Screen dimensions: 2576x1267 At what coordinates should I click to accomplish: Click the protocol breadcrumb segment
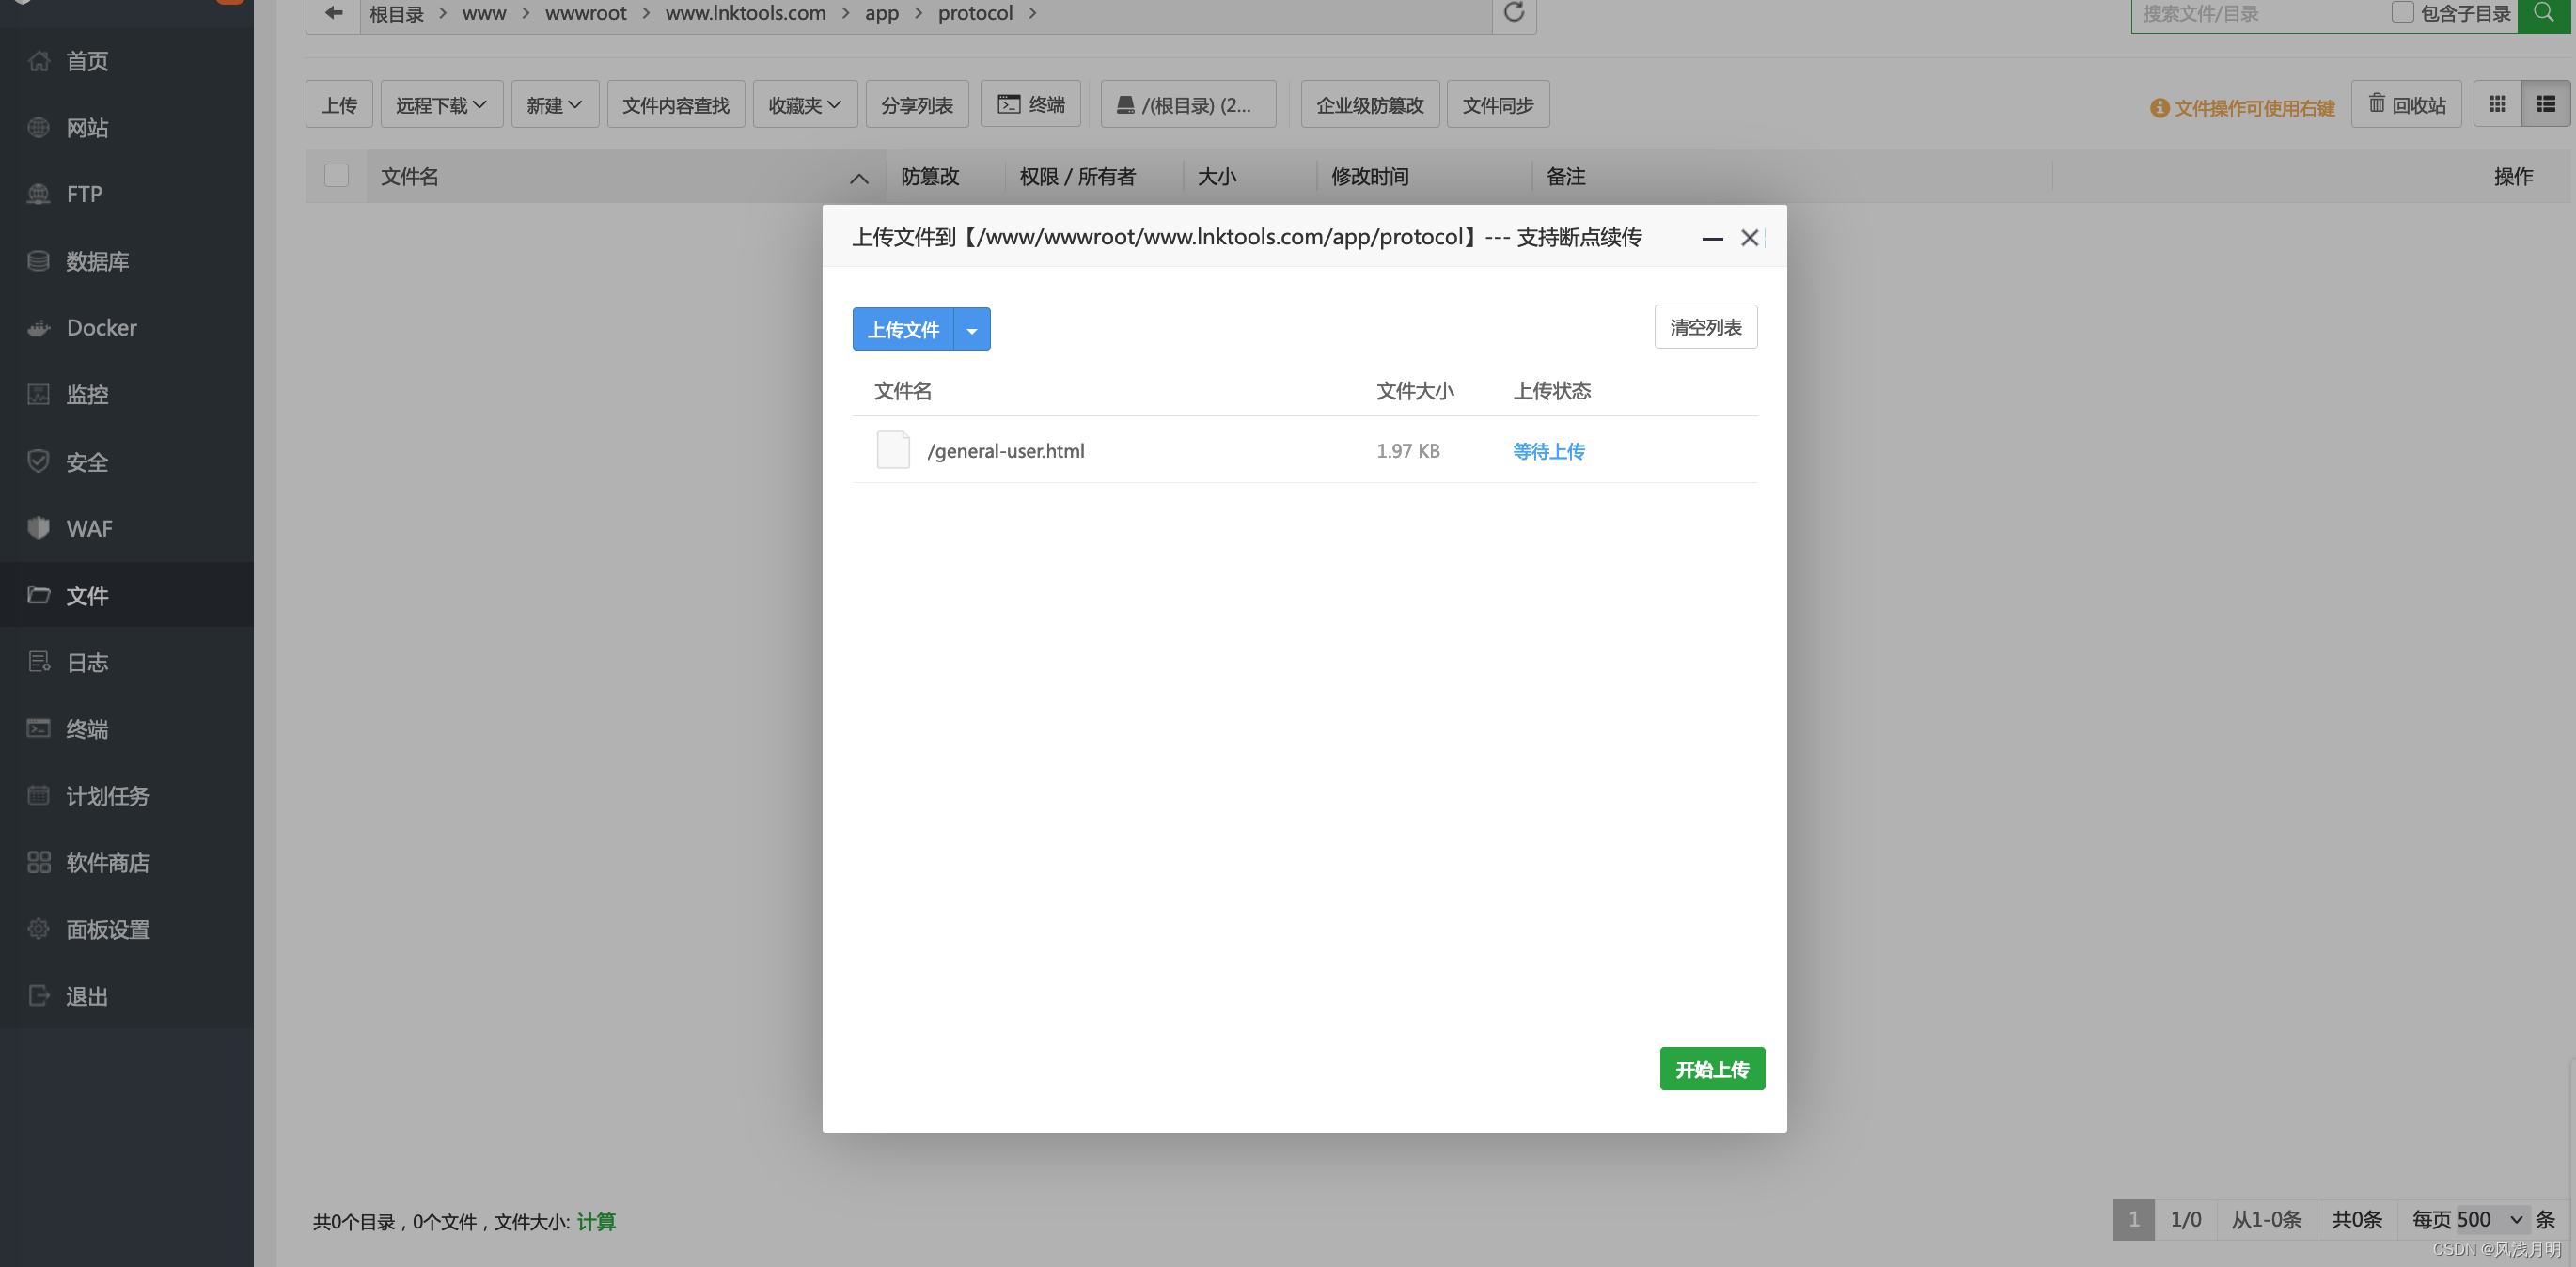[975, 14]
